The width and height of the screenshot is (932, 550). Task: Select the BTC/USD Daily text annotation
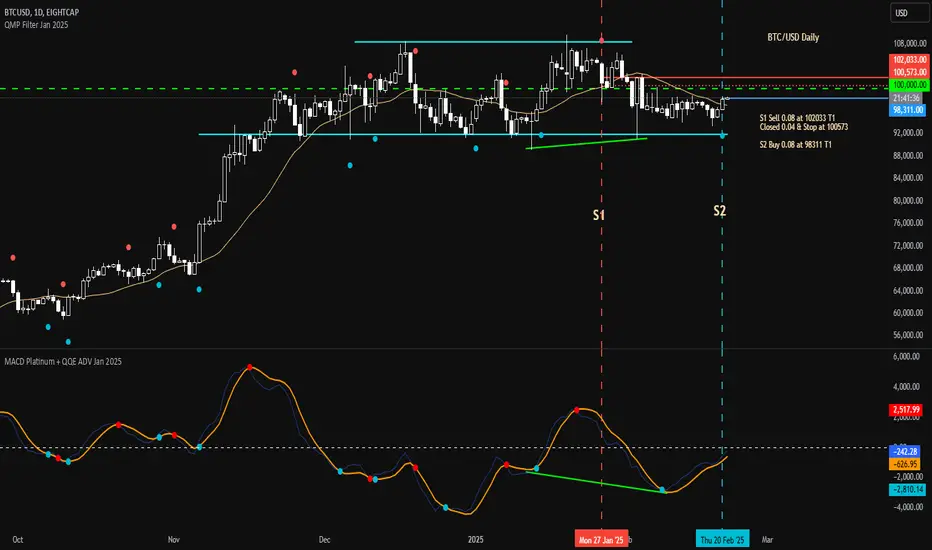[793, 37]
